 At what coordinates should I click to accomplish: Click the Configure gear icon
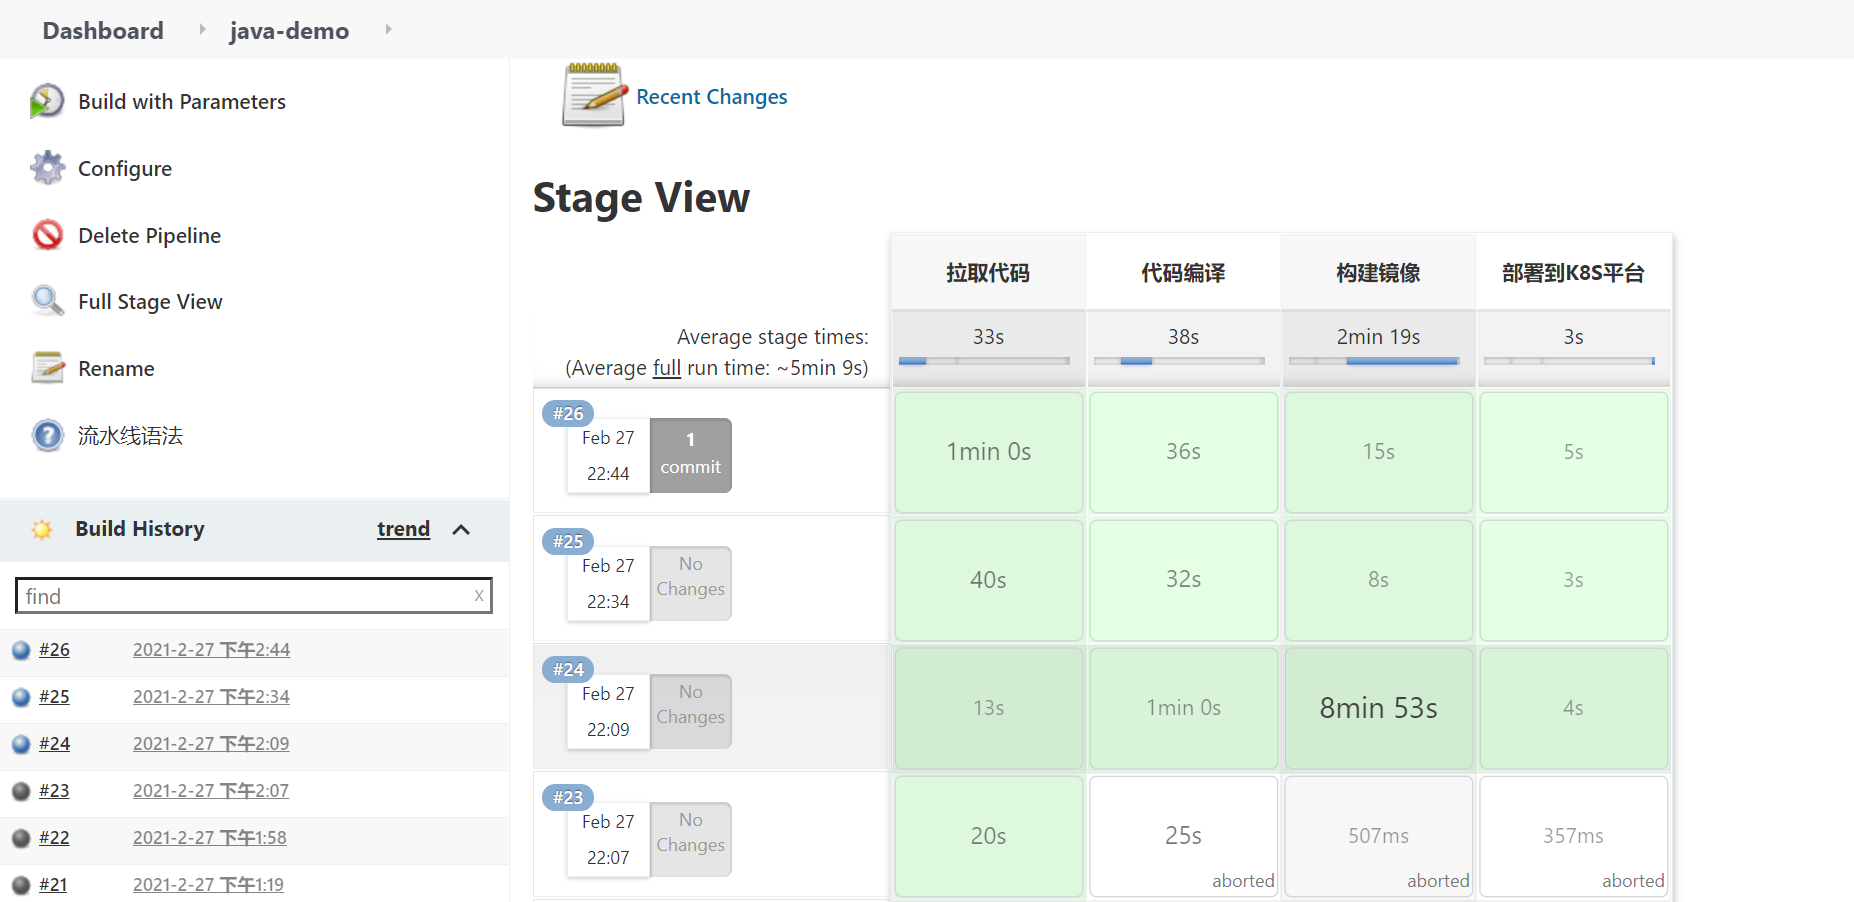click(x=47, y=168)
